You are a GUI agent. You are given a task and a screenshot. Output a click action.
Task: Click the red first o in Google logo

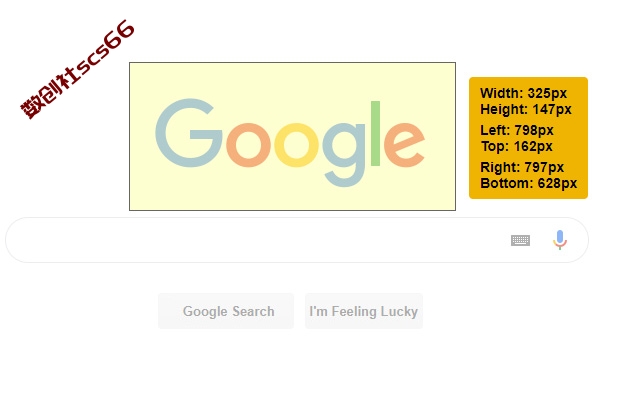(248, 145)
